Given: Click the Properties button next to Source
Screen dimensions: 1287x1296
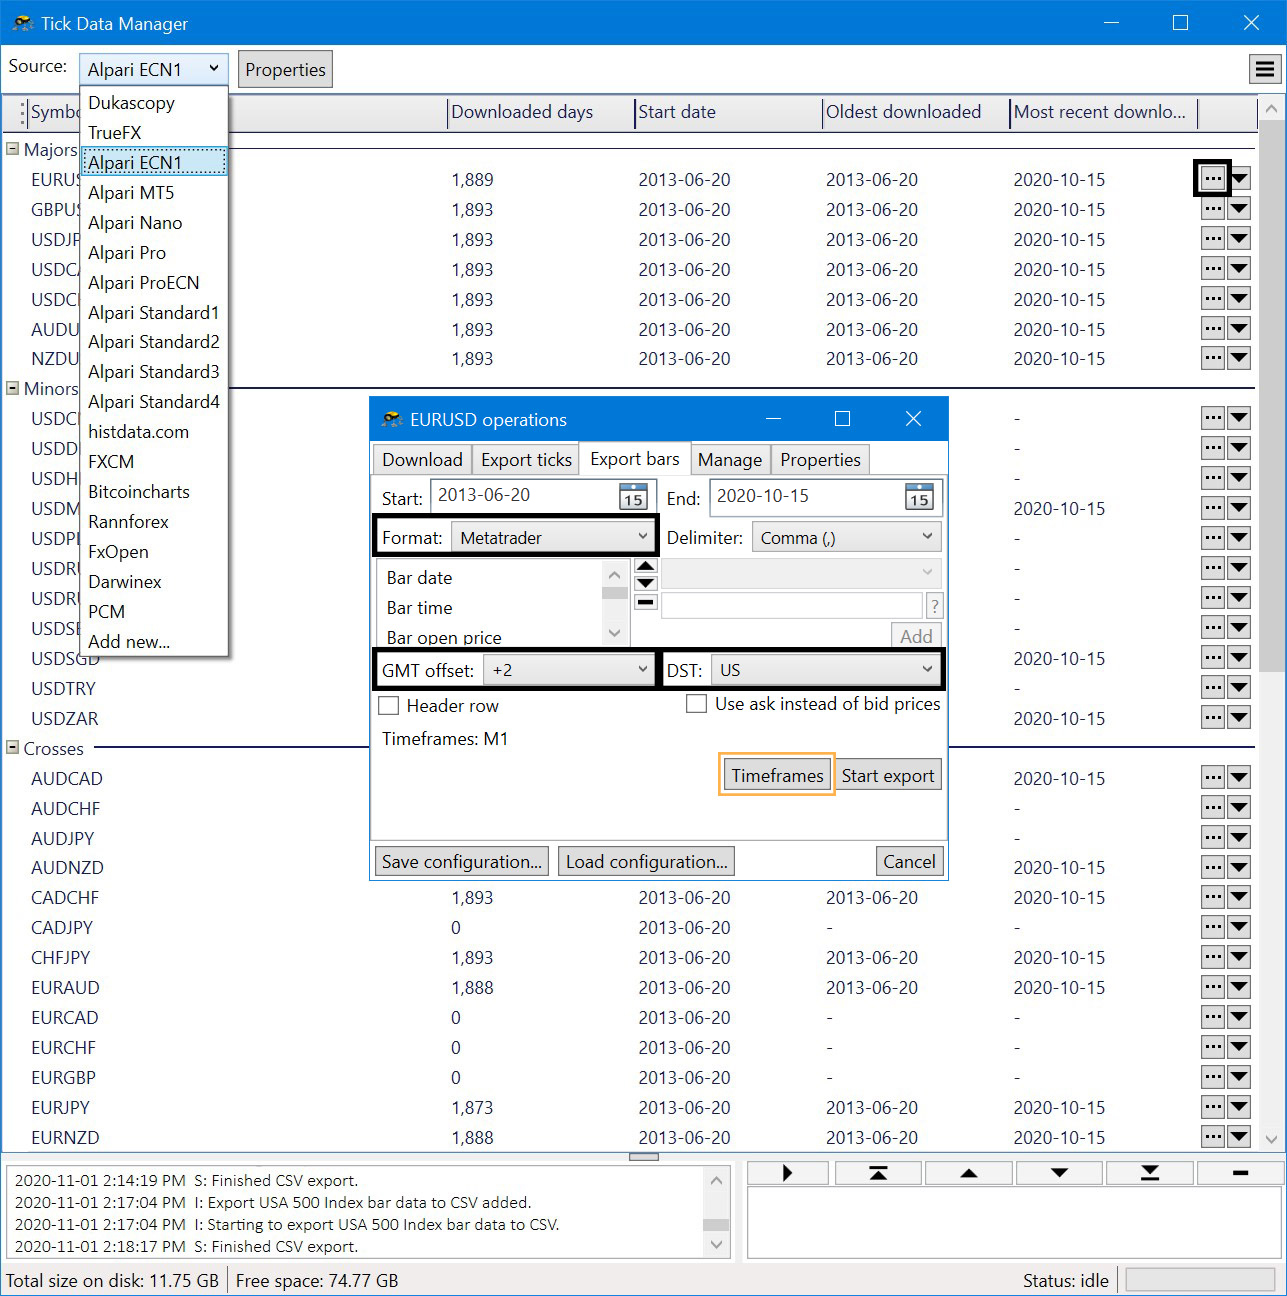Looking at the screenshot, I should (286, 70).
